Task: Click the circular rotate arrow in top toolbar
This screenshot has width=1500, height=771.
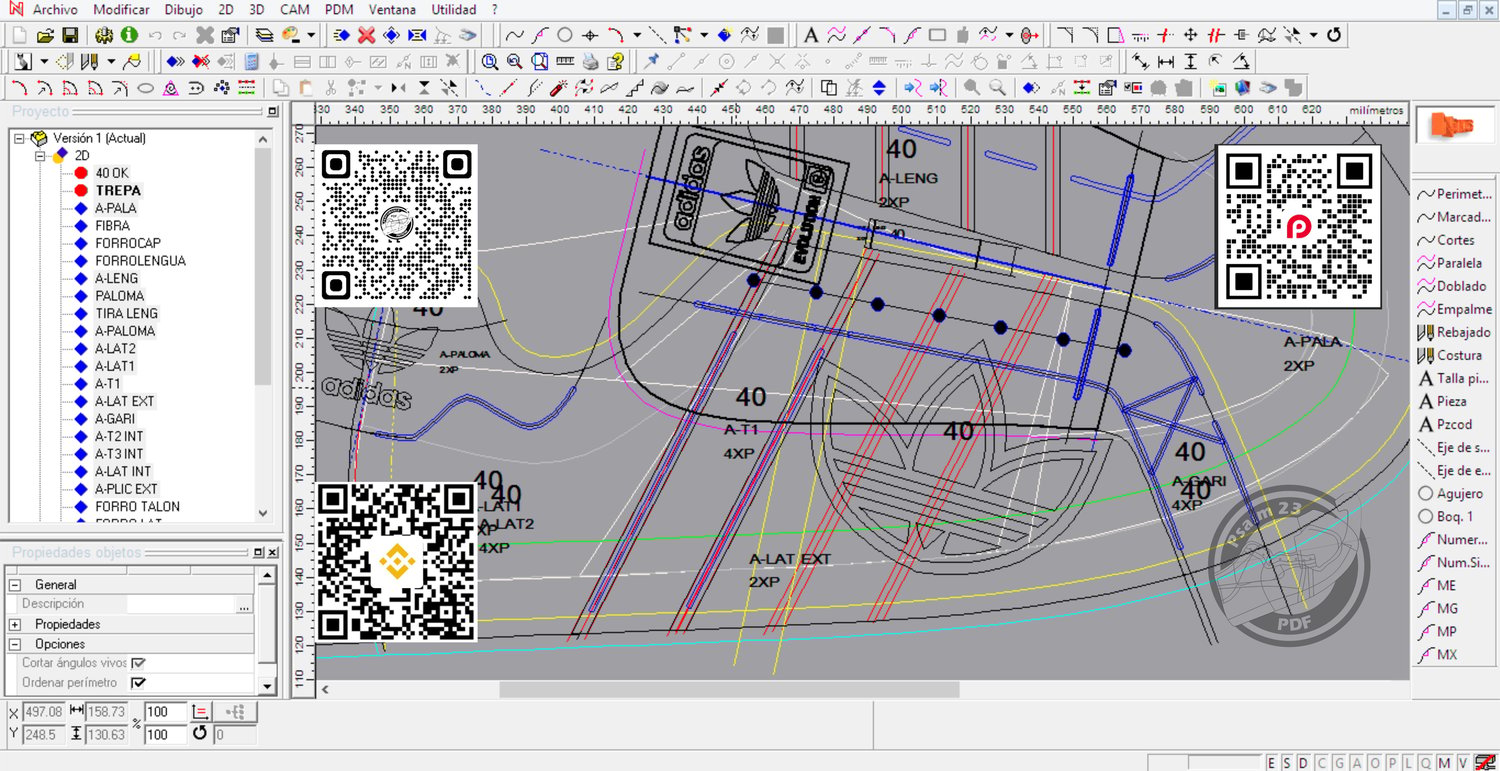Action: coord(1333,35)
